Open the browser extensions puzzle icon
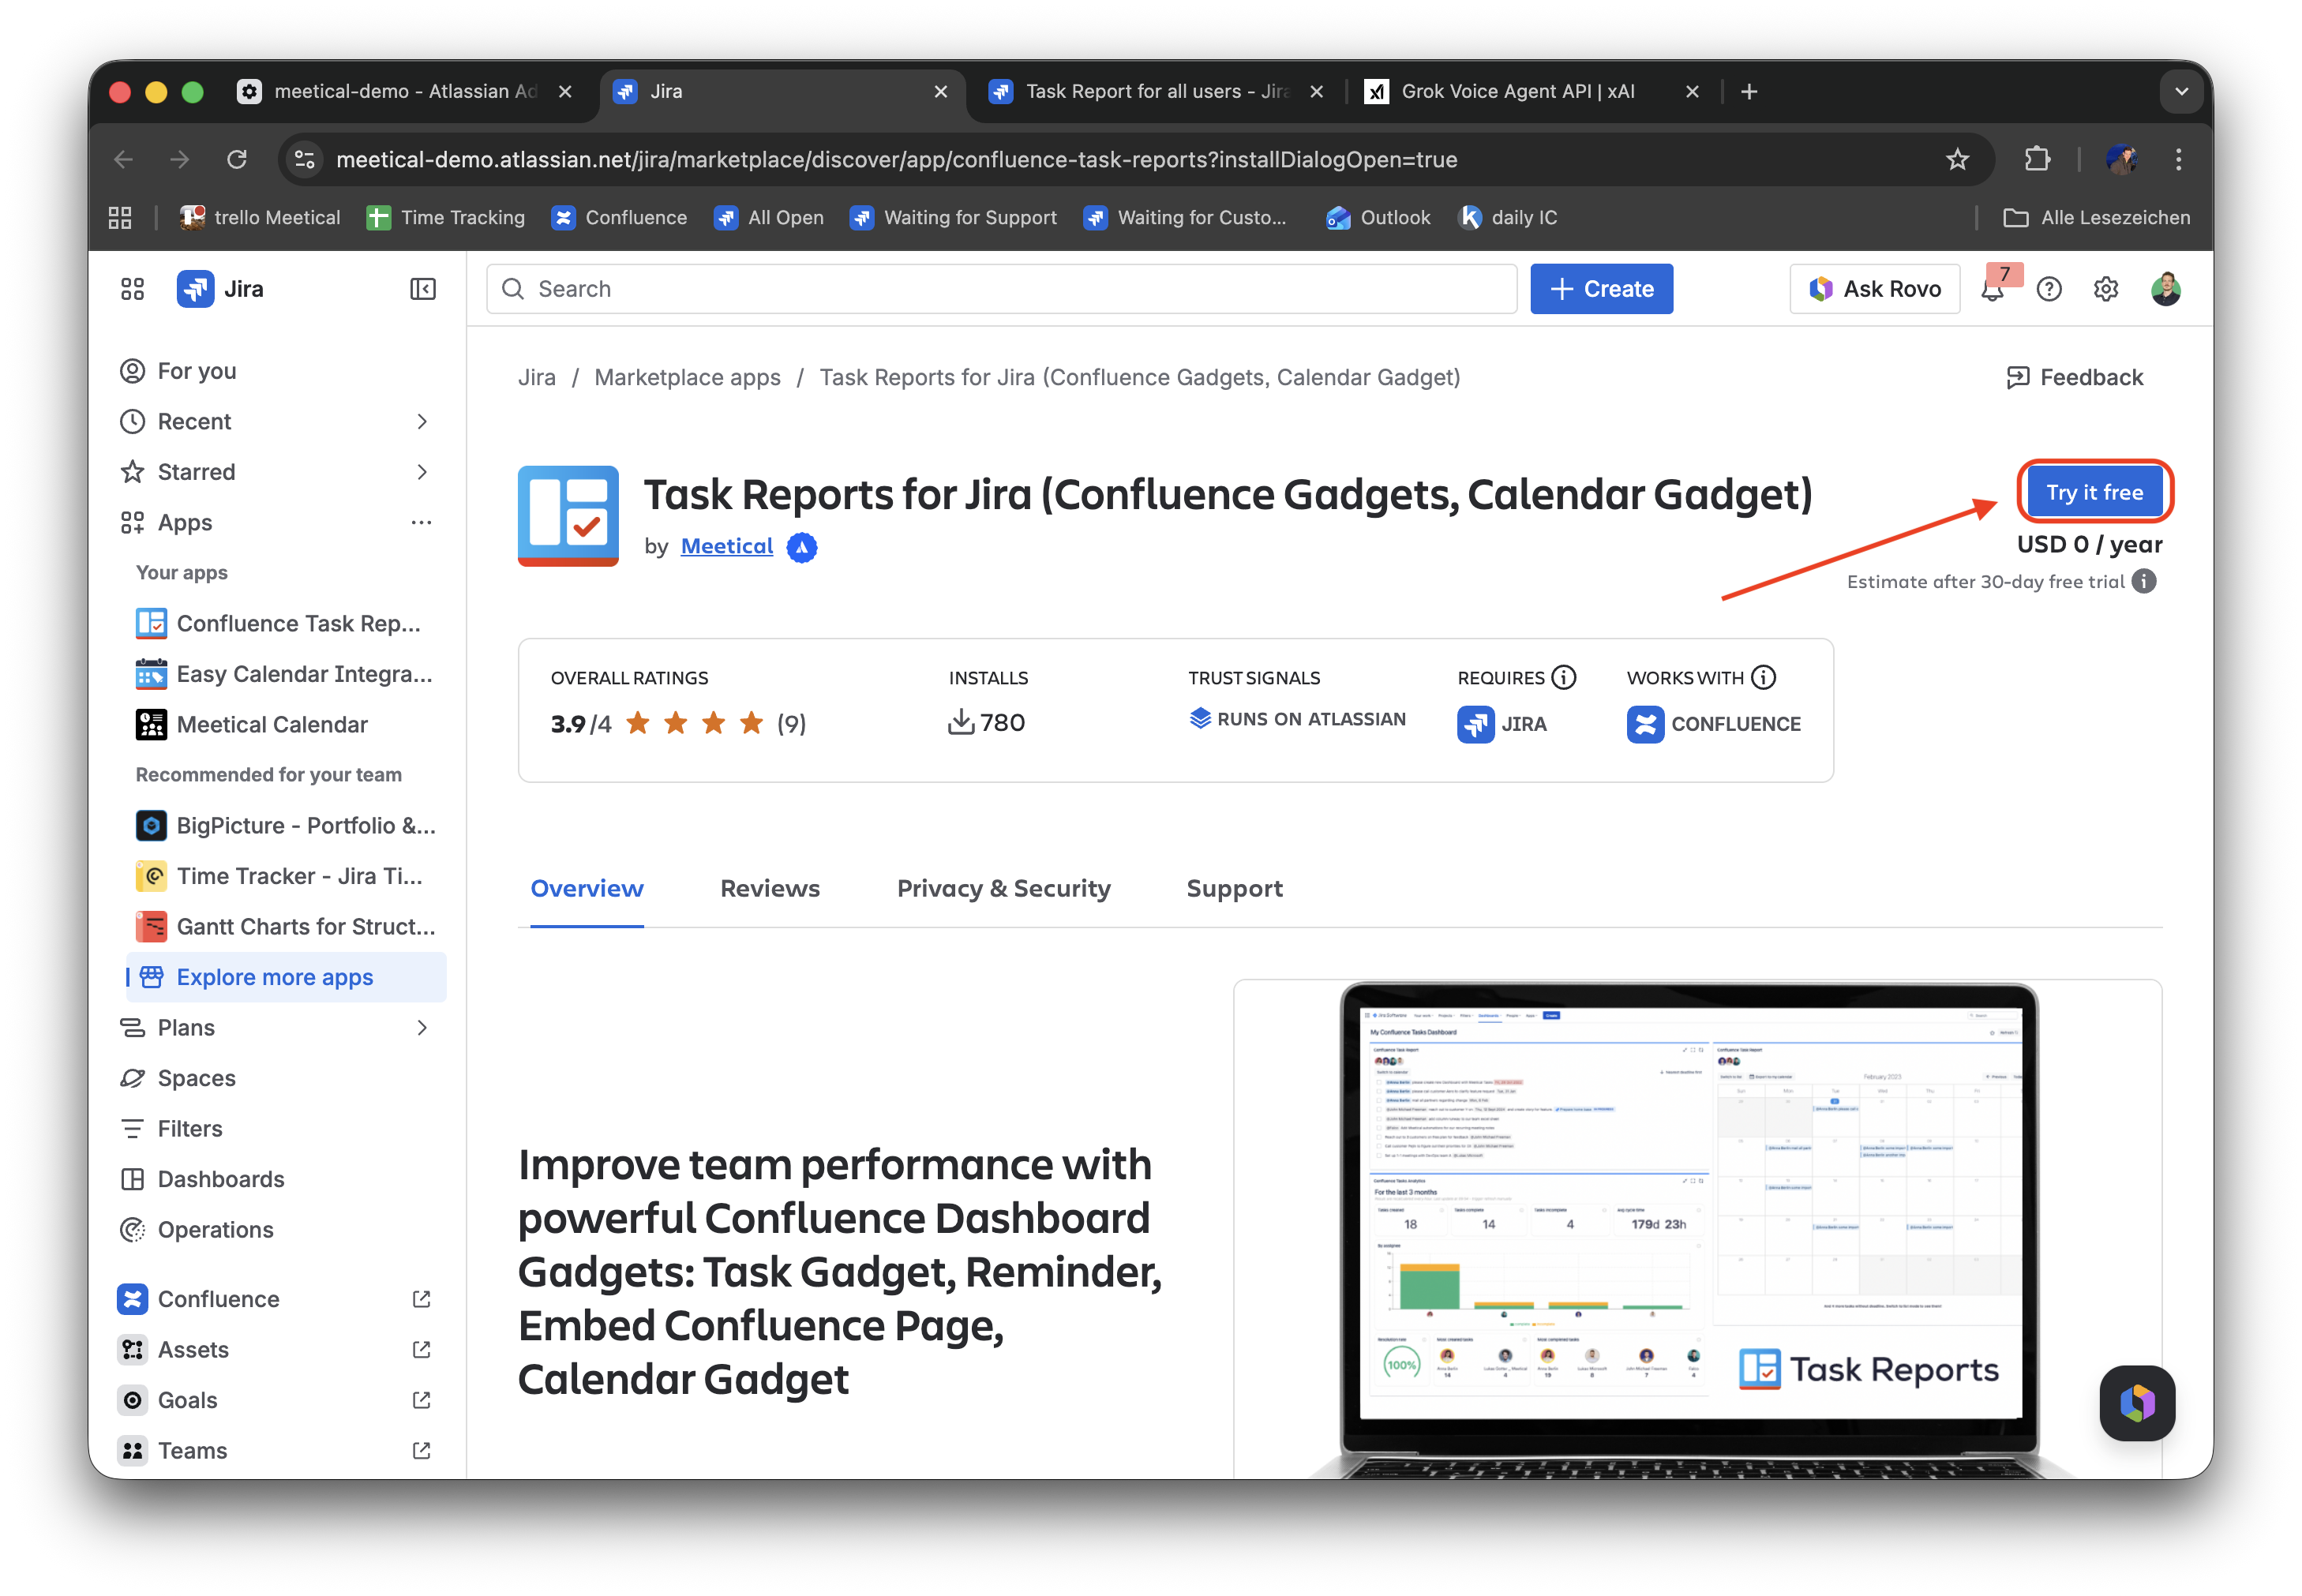 click(x=2037, y=159)
